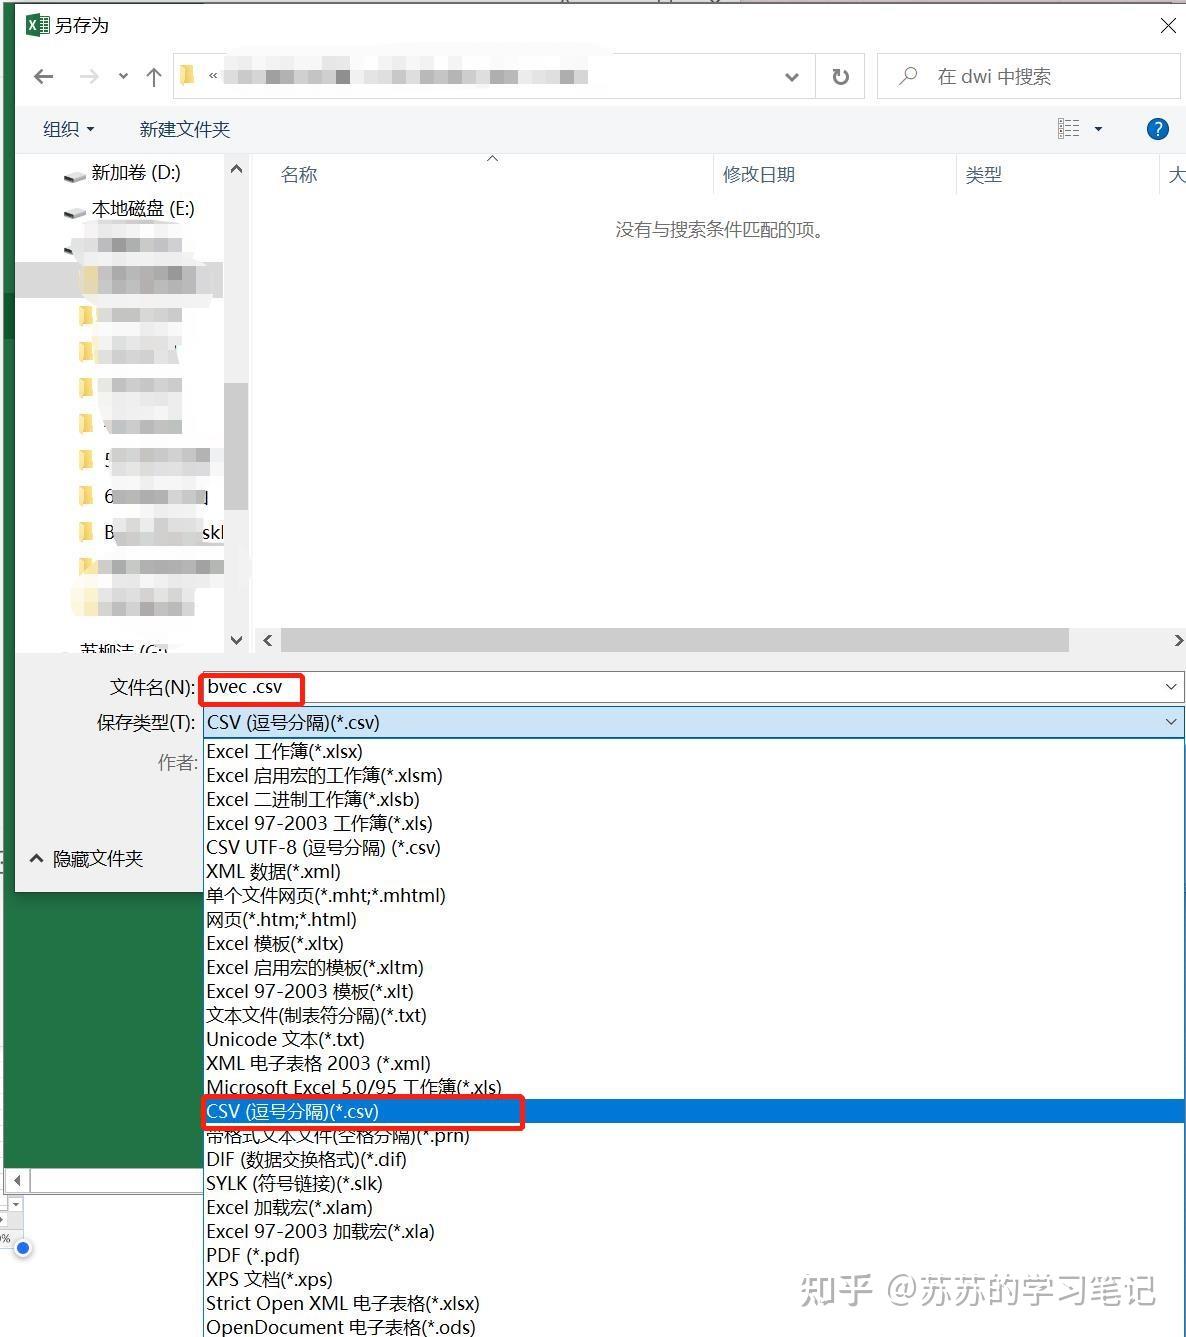The height and width of the screenshot is (1337, 1186).
Task: Expand the address bar dropdown arrow
Action: pos(791,76)
